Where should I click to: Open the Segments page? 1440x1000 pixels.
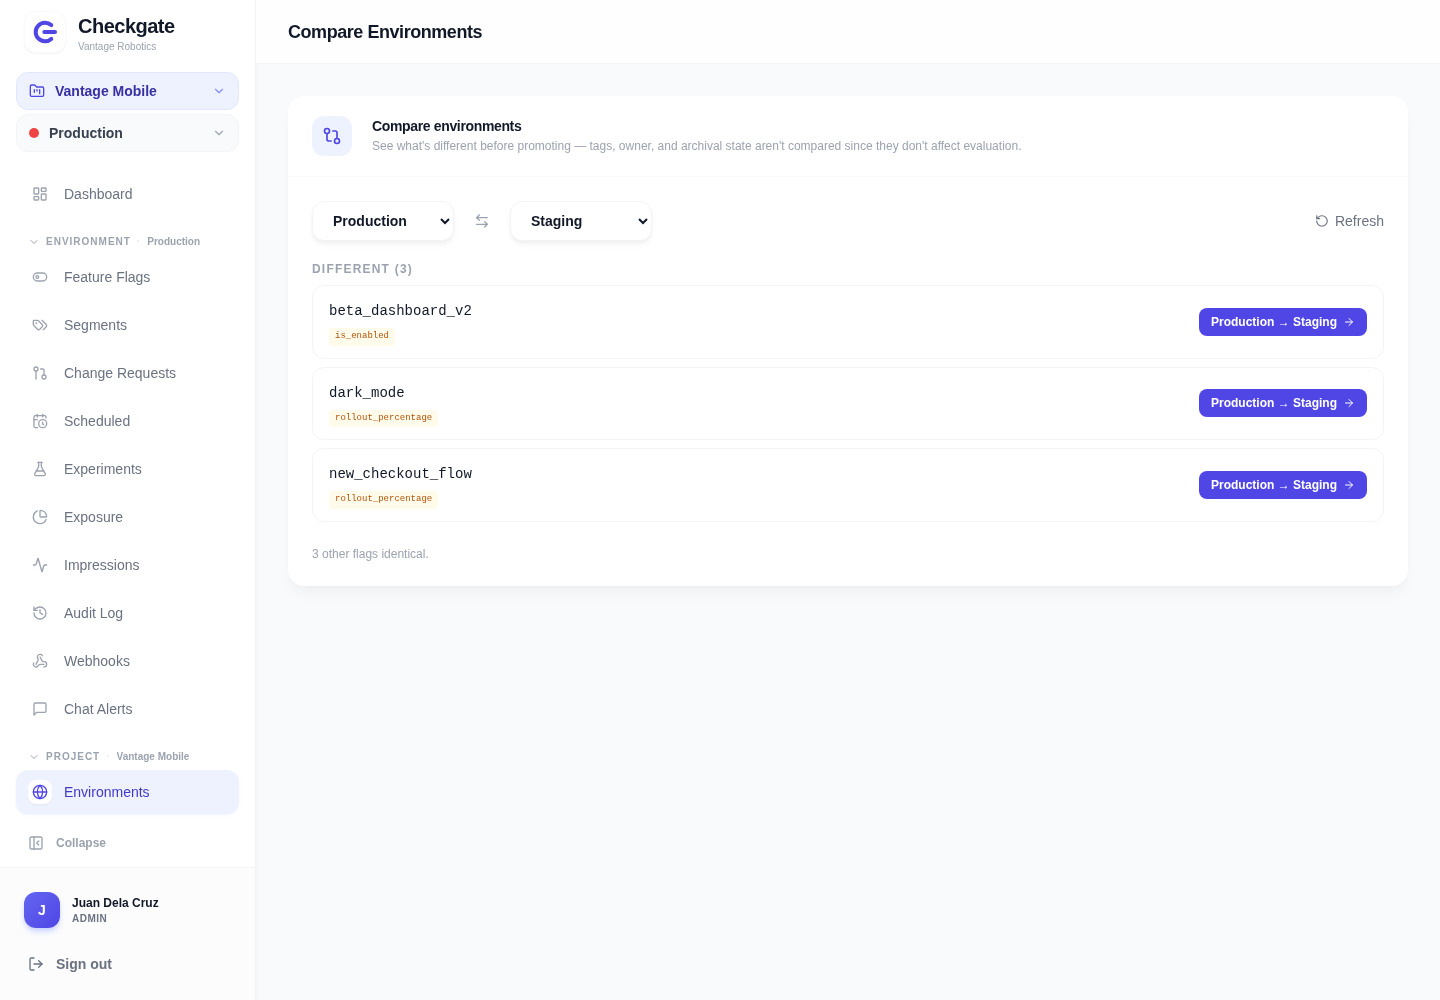tap(127, 325)
